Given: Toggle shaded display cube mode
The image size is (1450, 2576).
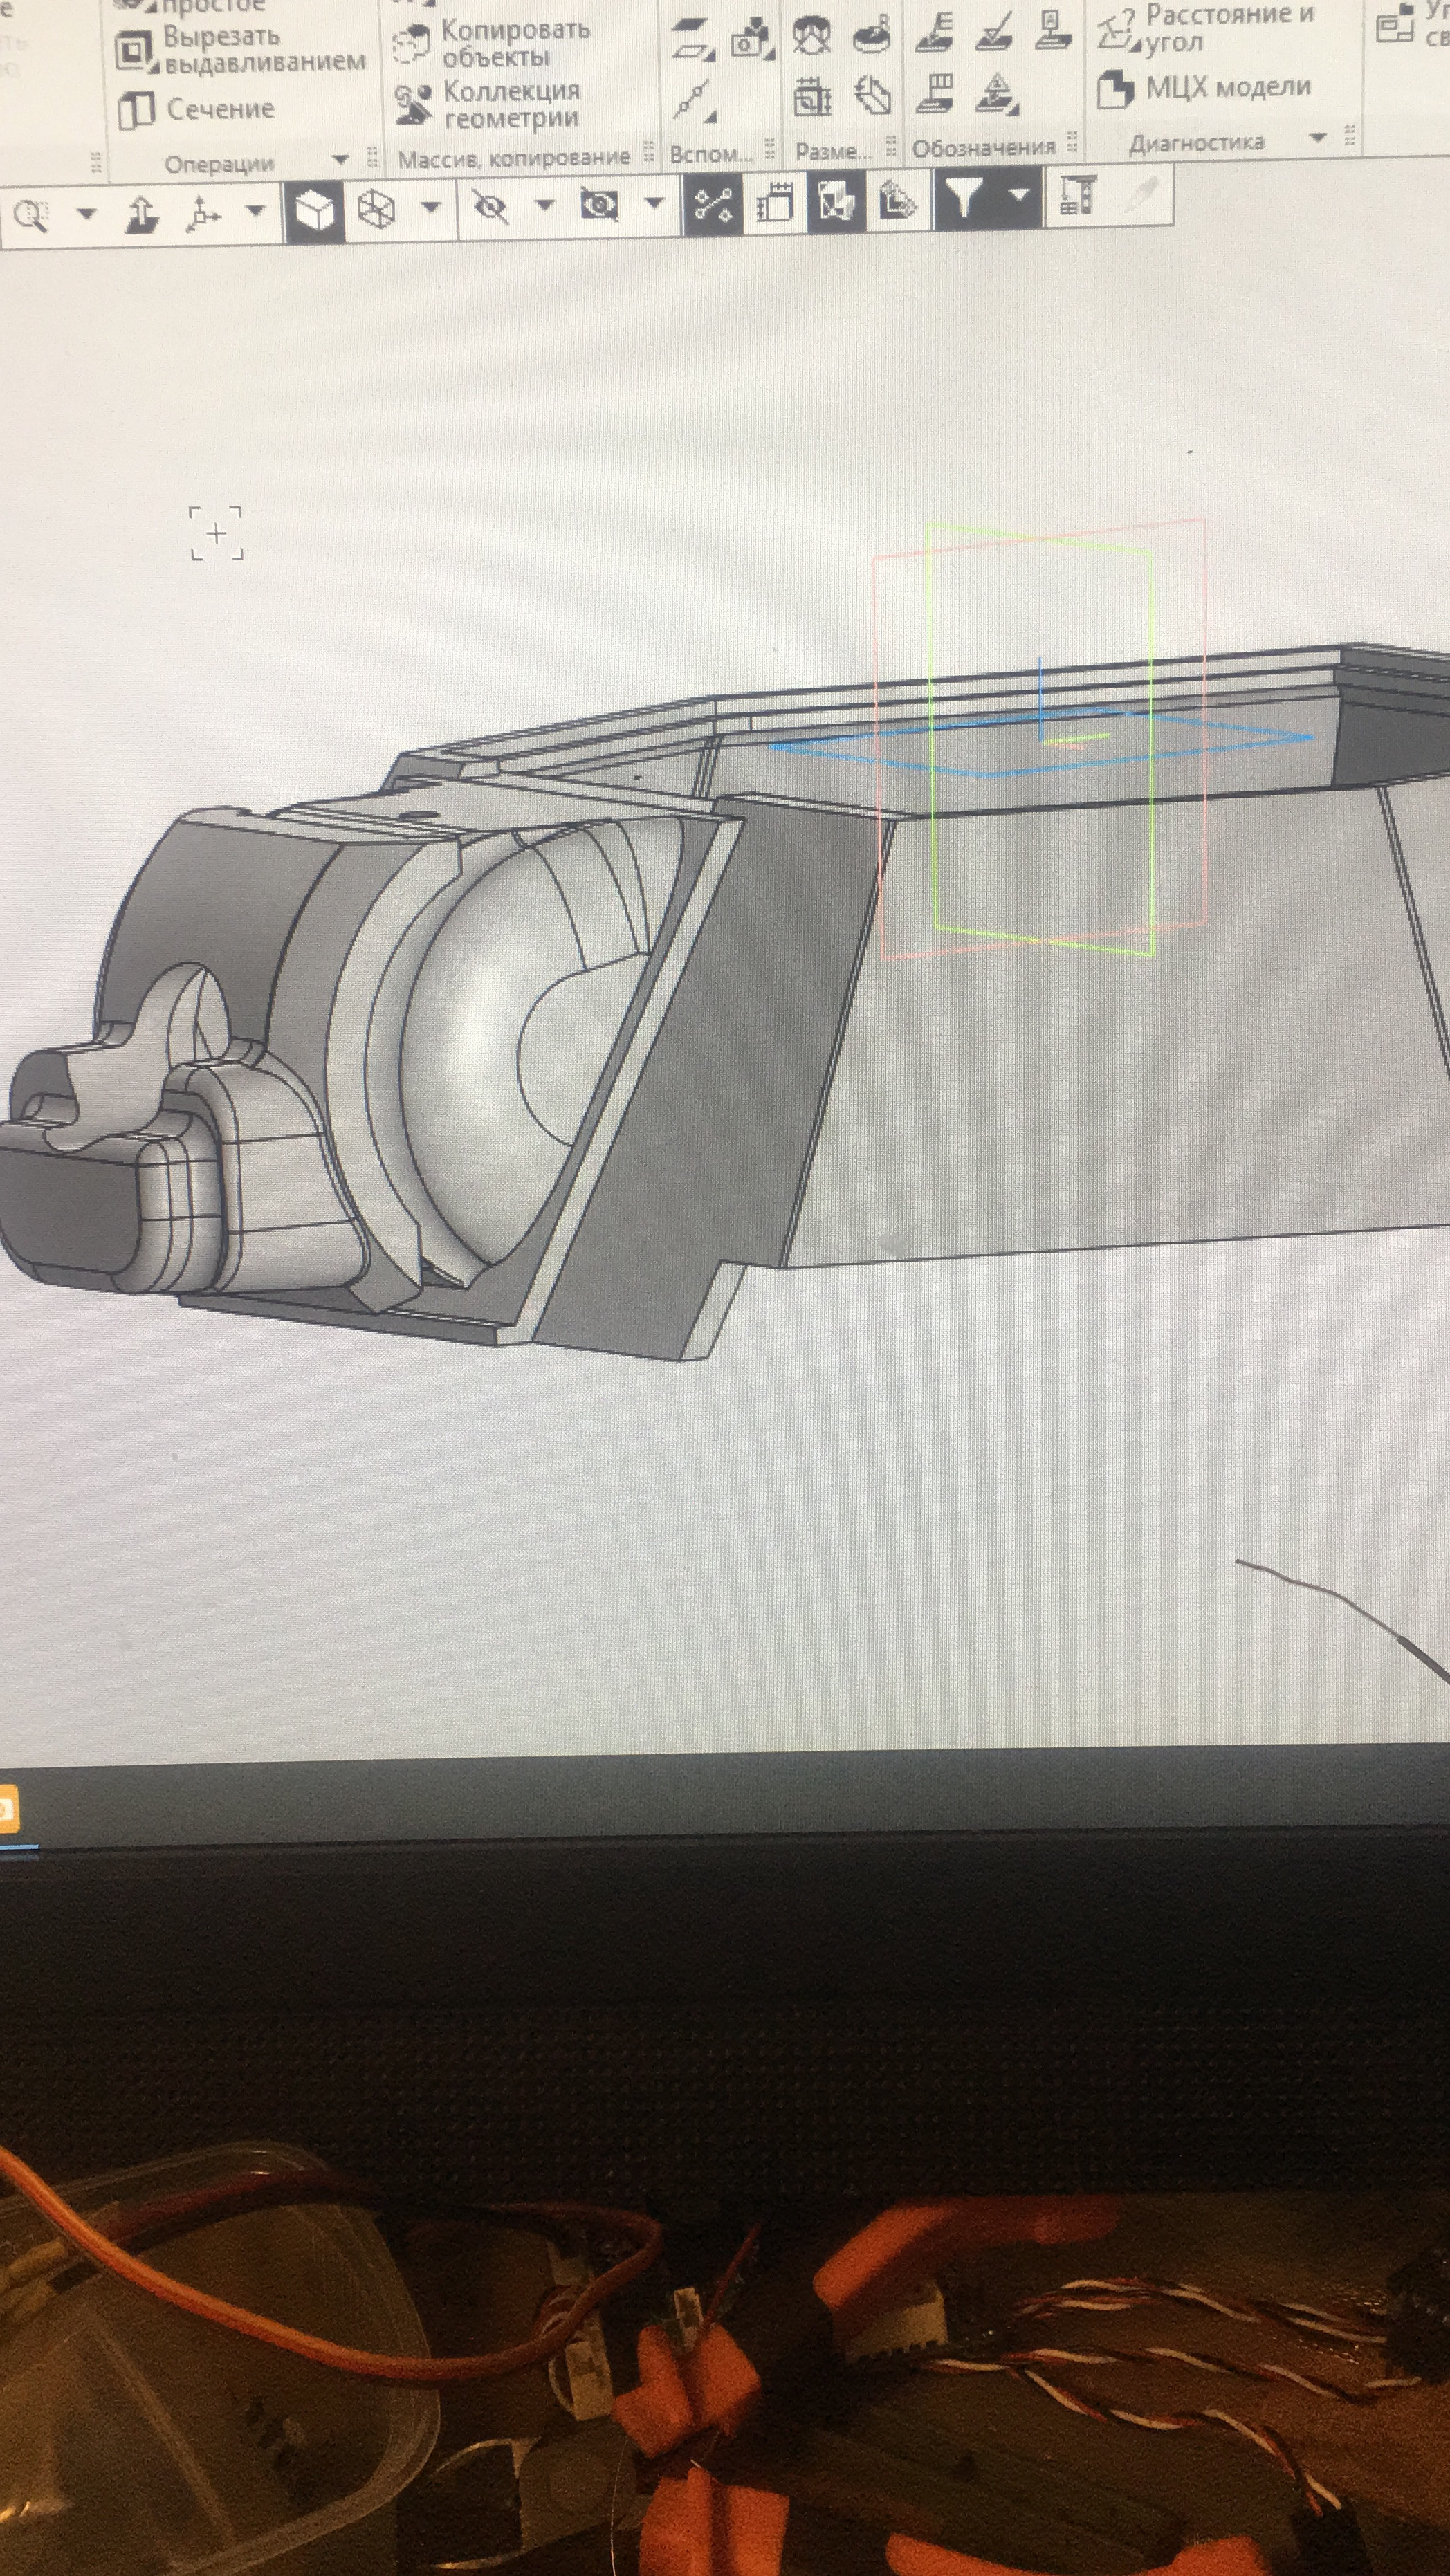Looking at the screenshot, I should pyautogui.click(x=314, y=211).
